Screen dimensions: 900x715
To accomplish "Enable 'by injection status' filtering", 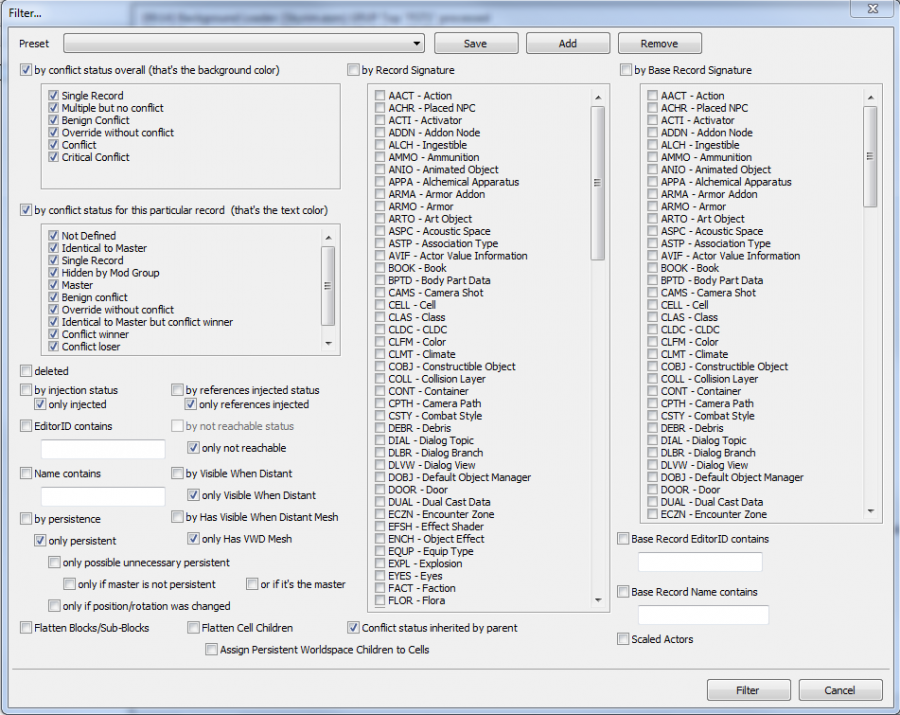I will pyautogui.click(x=25, y=390).
